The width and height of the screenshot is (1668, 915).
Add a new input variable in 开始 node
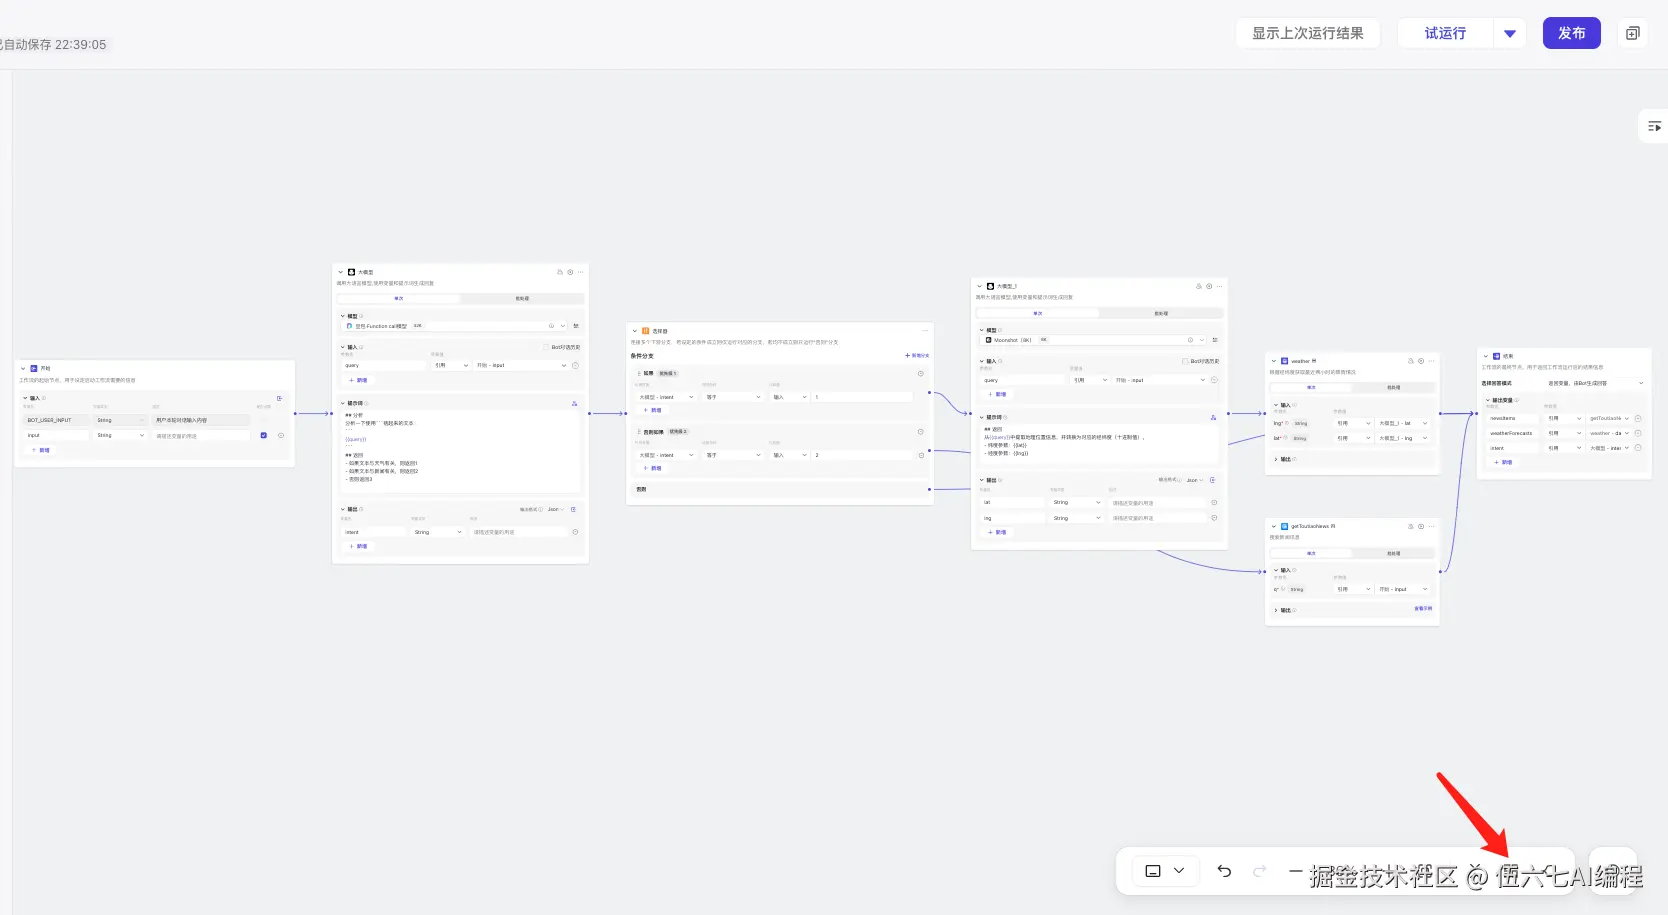point(40,450)
